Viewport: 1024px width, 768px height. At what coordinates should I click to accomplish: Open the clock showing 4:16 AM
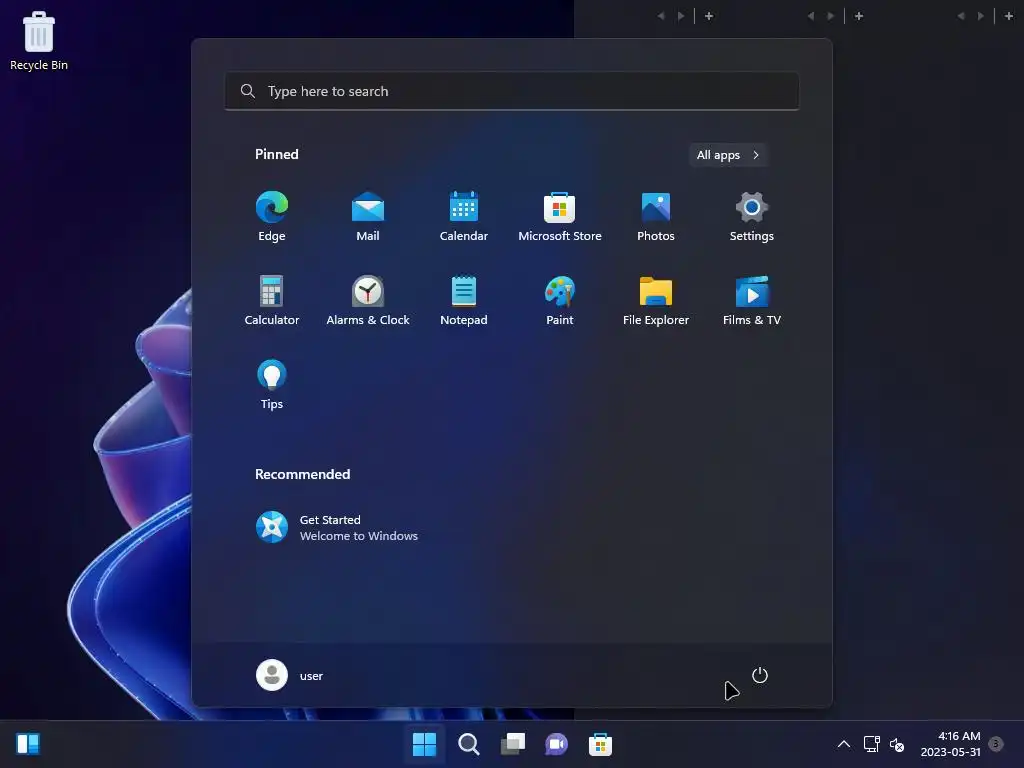pyautogui.click(x=950, y=744)
